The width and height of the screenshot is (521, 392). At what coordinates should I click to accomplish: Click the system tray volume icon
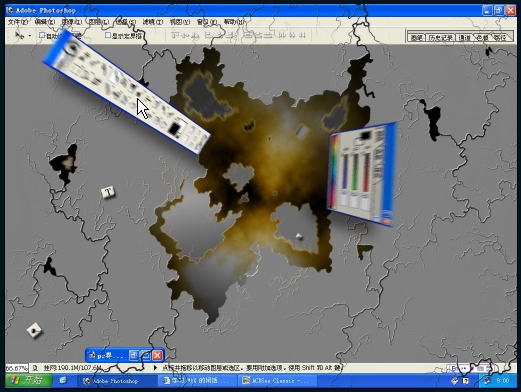tap(487, 380)
